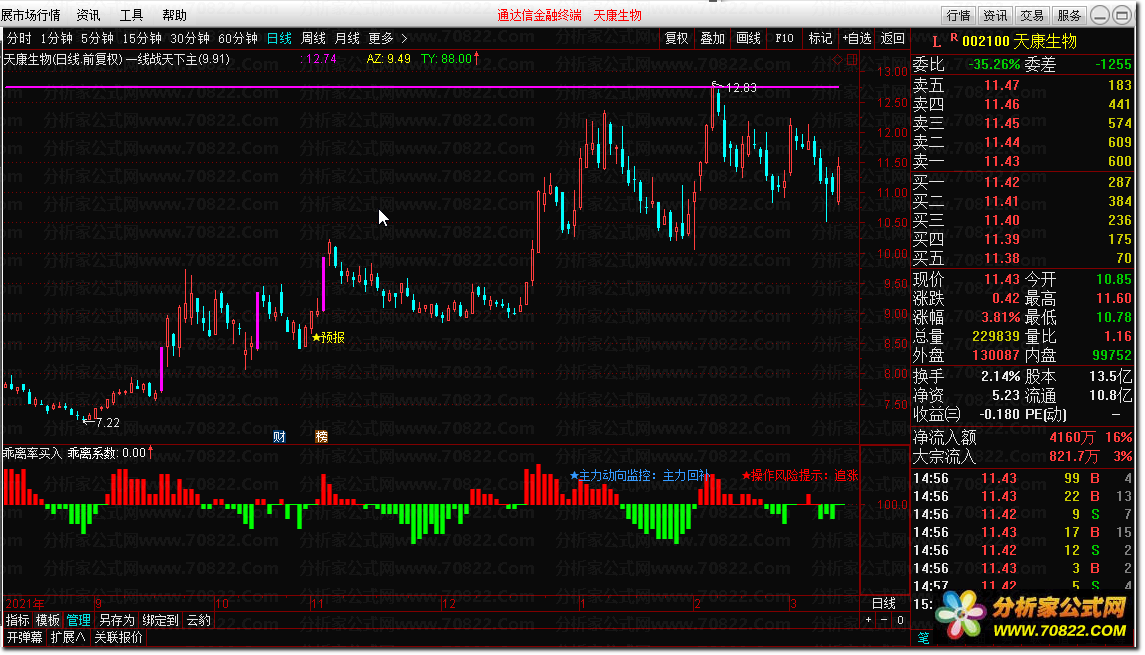Click 关联报价 linked quotes button

tap(118, 637)
